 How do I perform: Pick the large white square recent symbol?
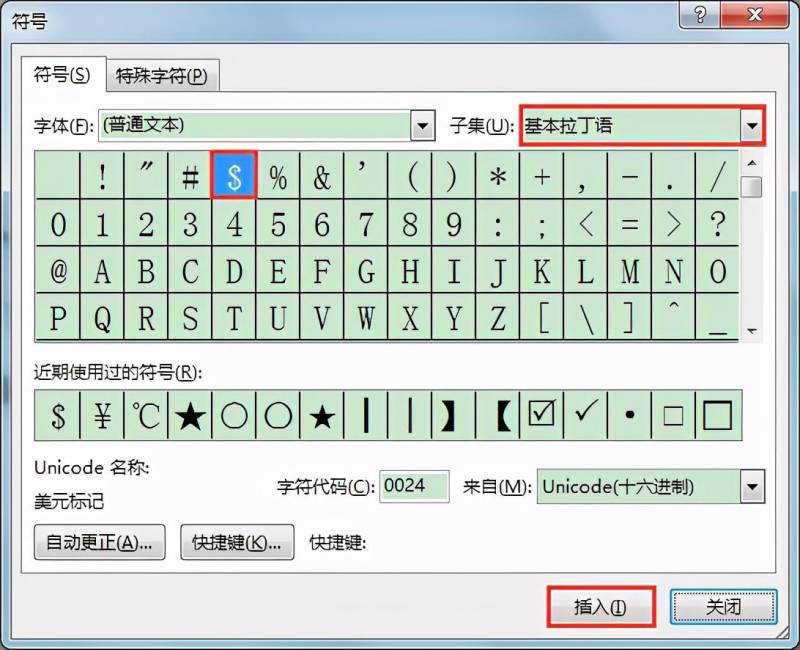pos(717,415)
